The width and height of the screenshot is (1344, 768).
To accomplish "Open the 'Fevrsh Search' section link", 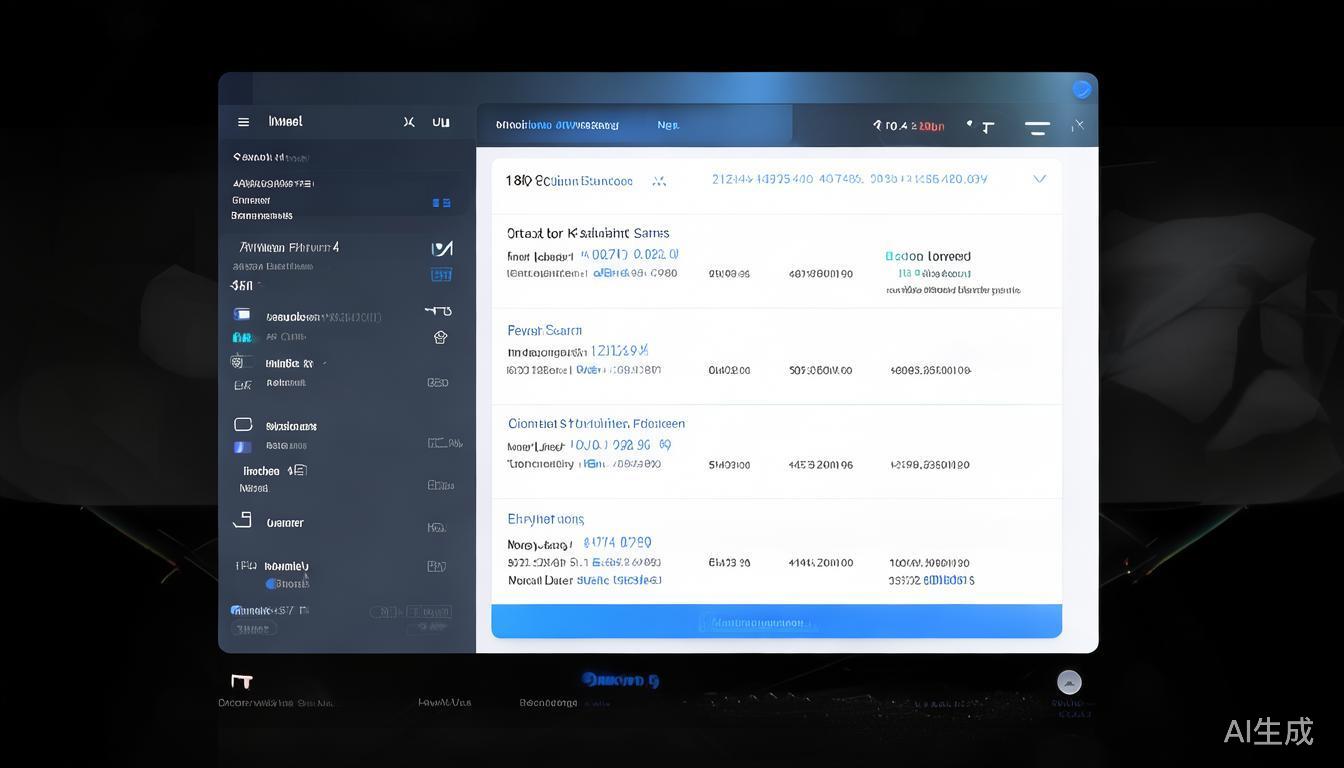I will [x=544, y=330].
